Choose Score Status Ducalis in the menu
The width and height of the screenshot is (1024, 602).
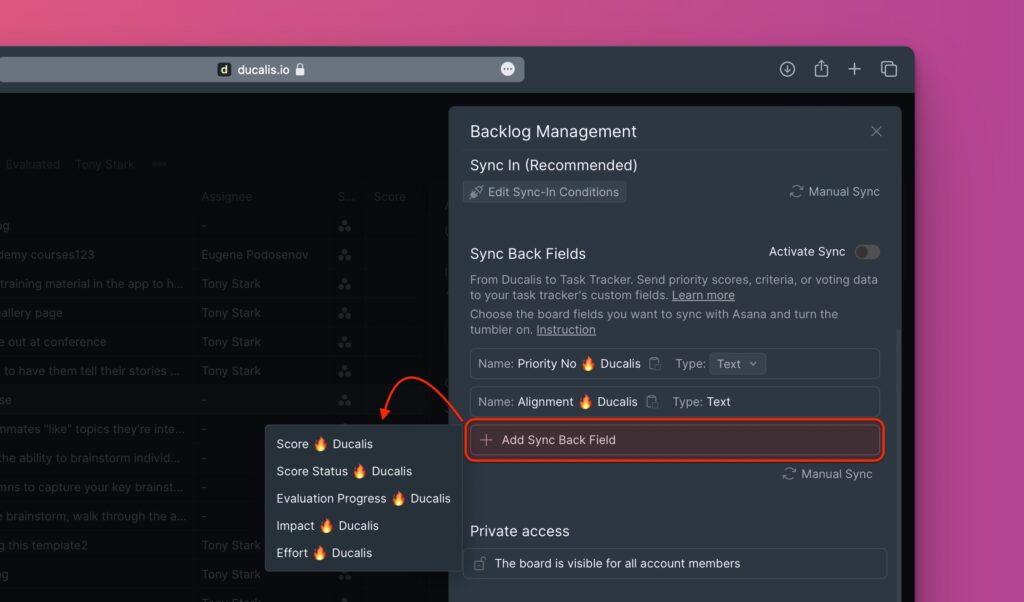[344, 471]
